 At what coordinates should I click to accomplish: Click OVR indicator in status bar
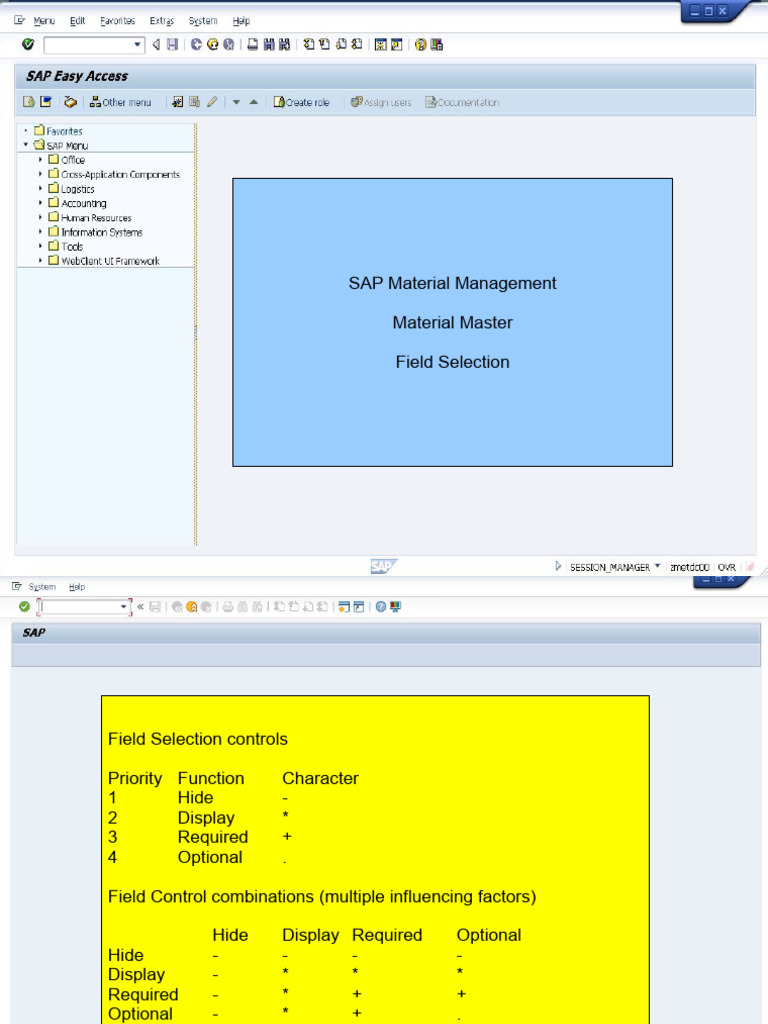726,567
